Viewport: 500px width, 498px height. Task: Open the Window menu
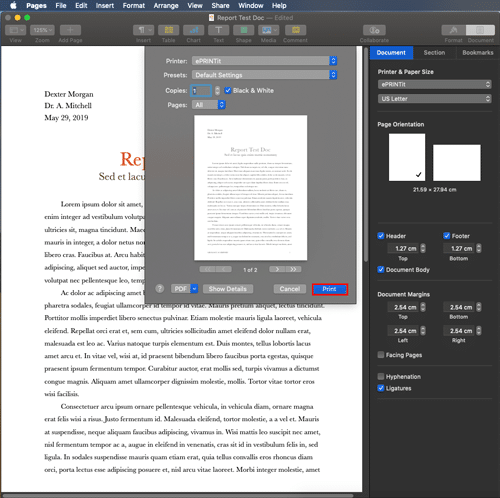click(251, 5)
